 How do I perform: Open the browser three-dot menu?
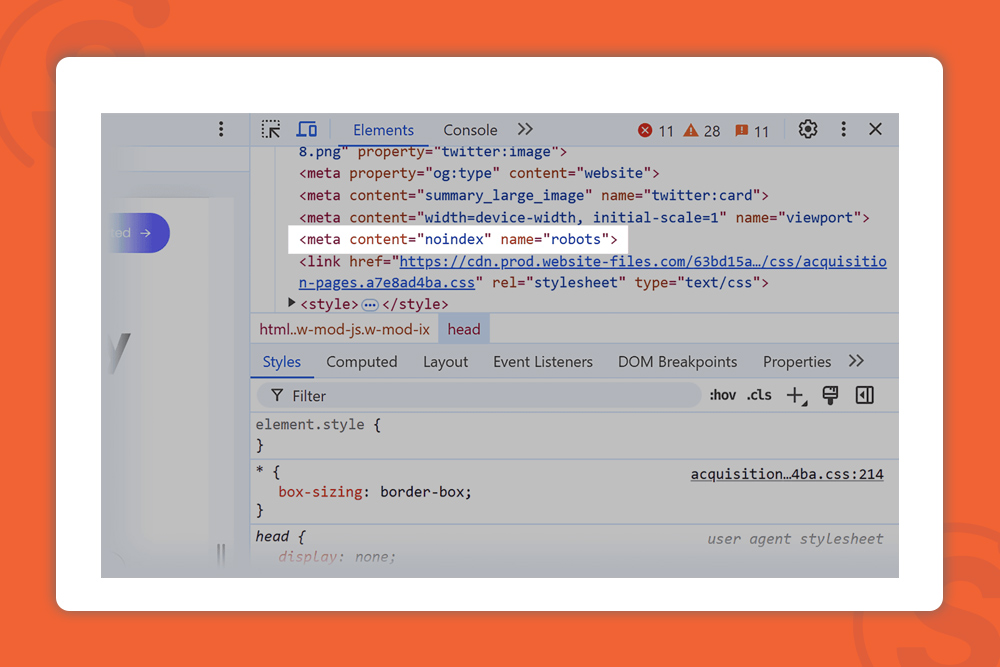coord(221,129)
